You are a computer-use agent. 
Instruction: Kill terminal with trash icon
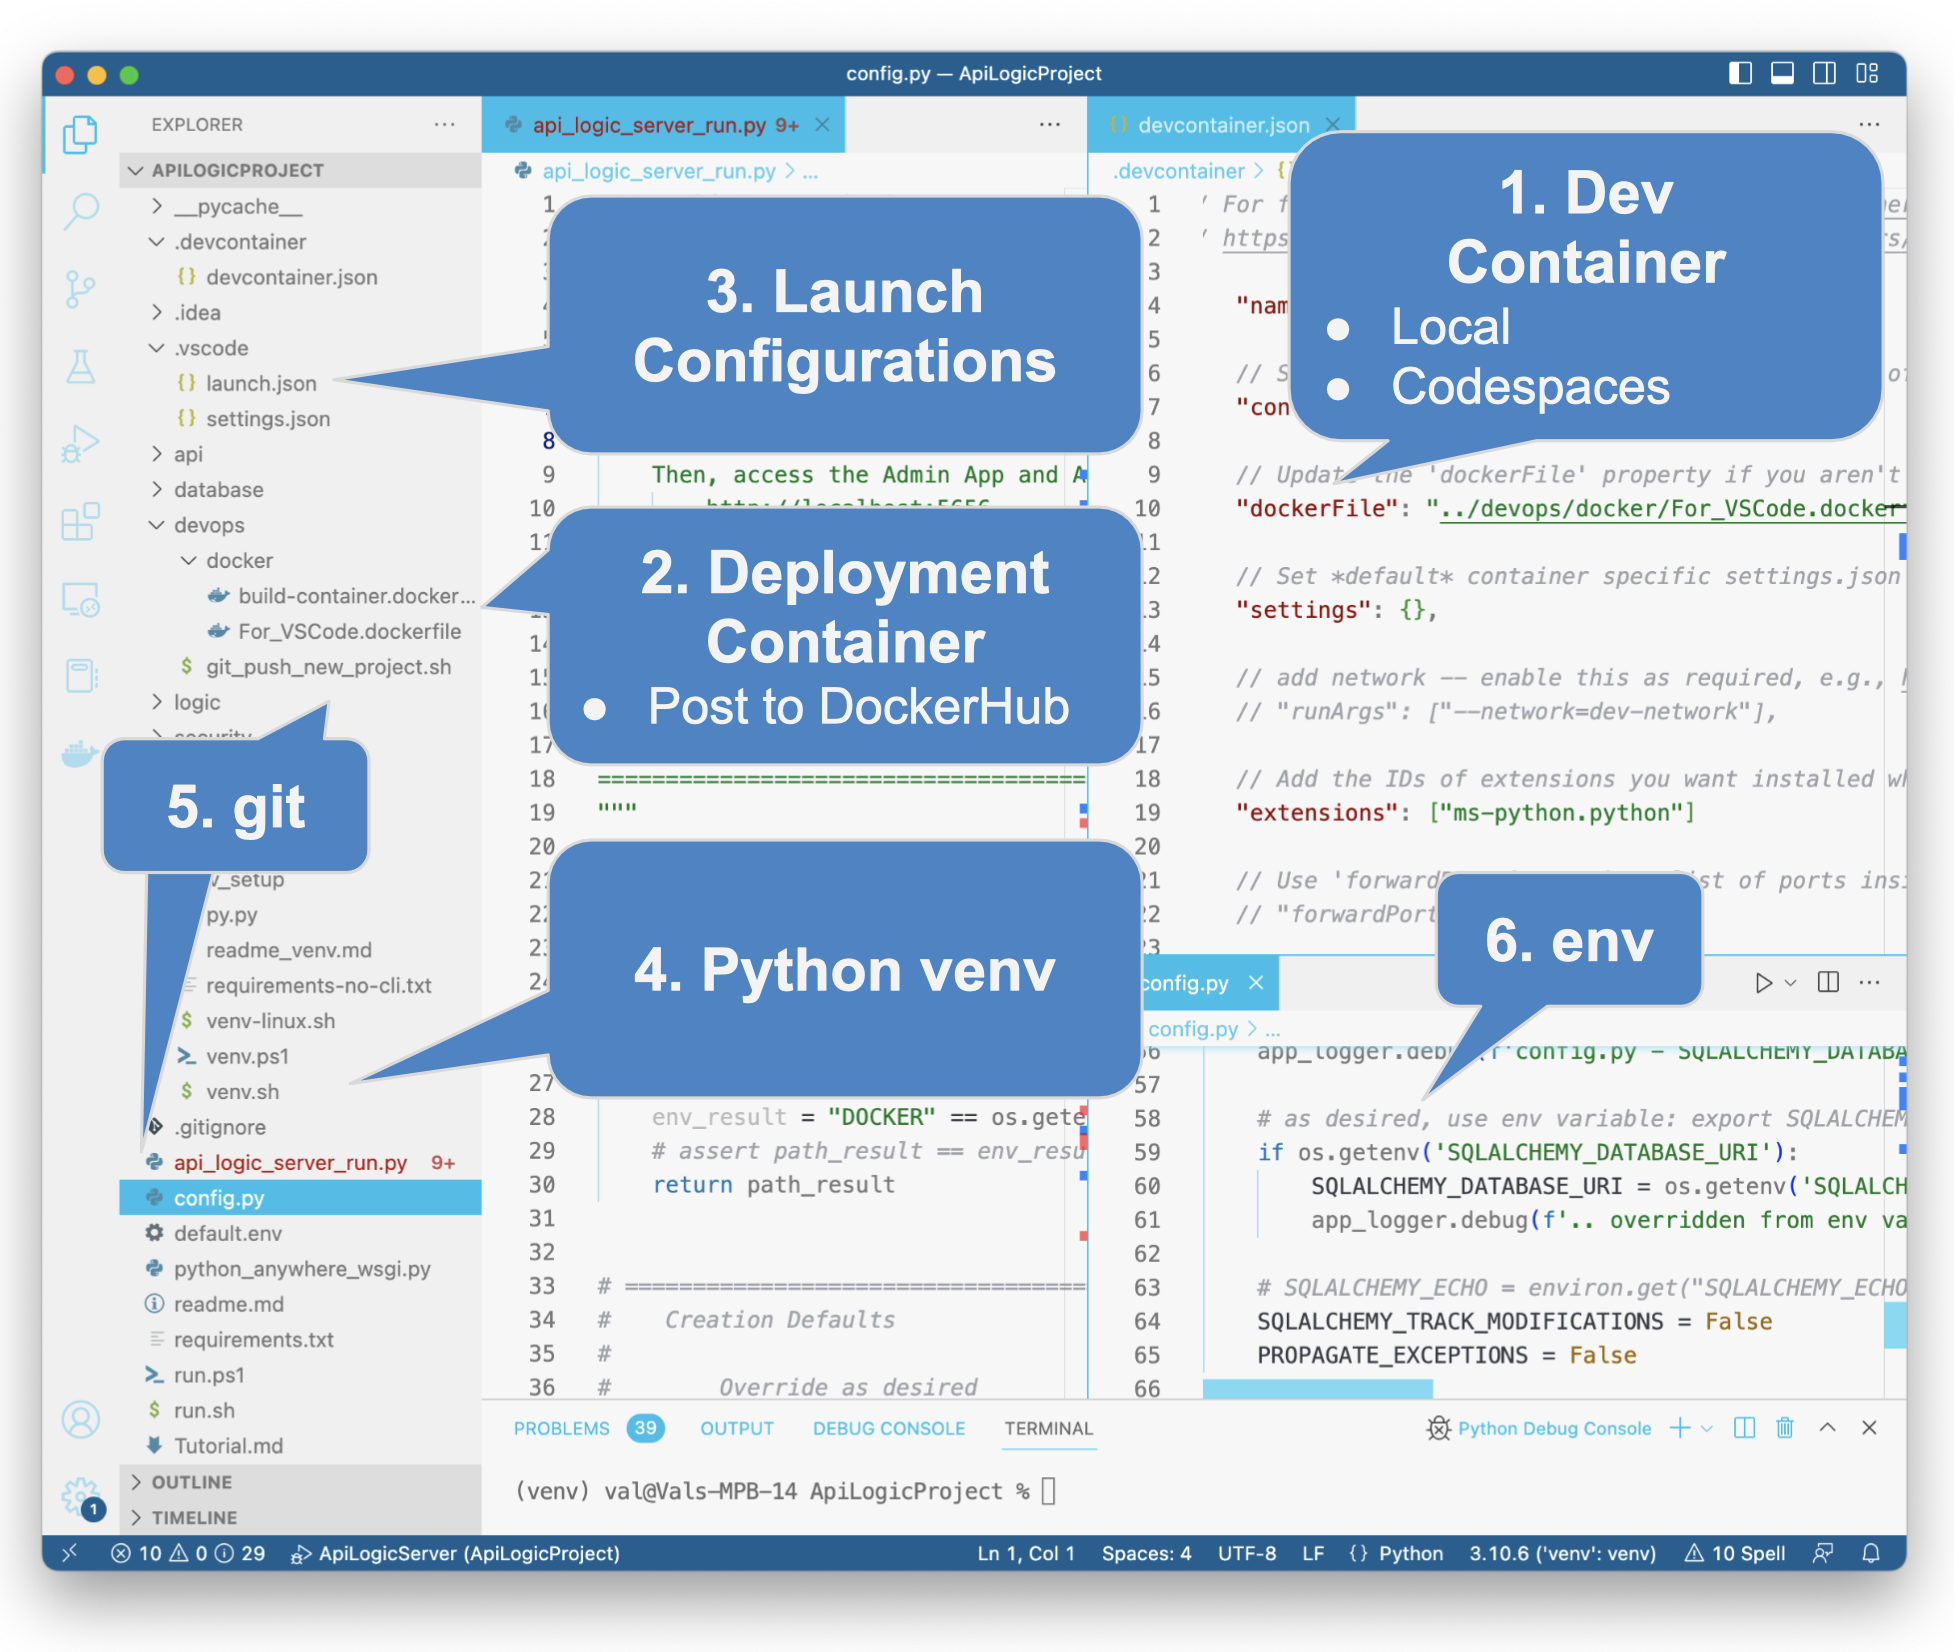pos(1785,1428)
